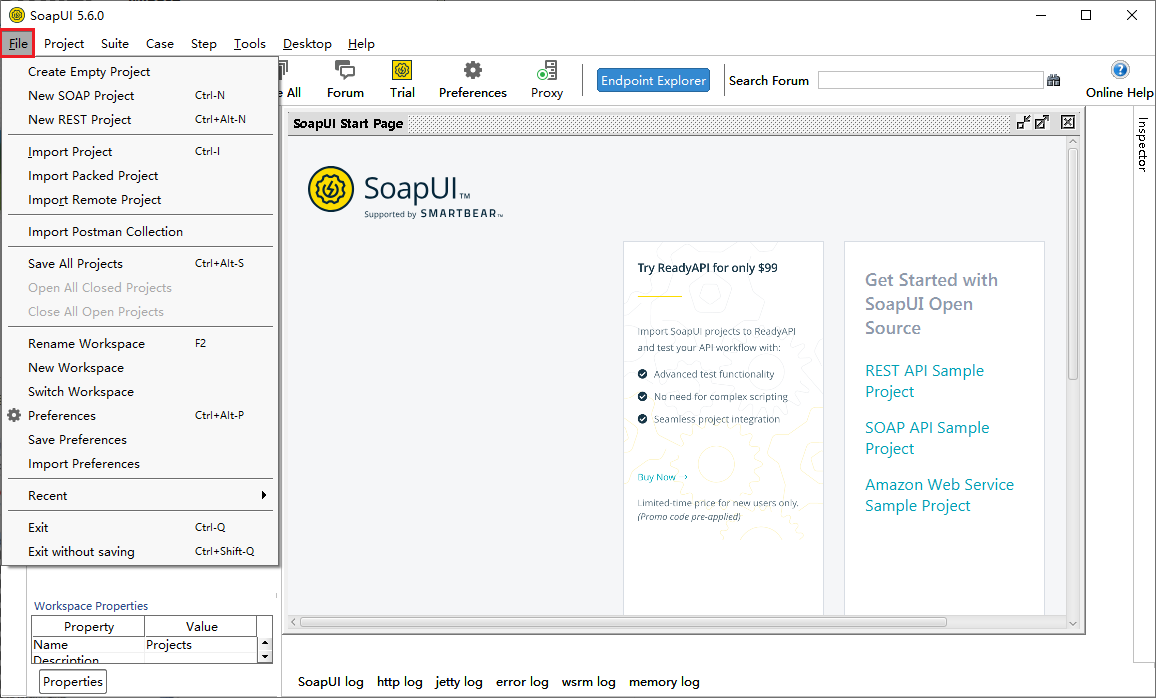Screen dimensions: 1156x698
Task: Select New REST Project
Action: click(140, 119)
